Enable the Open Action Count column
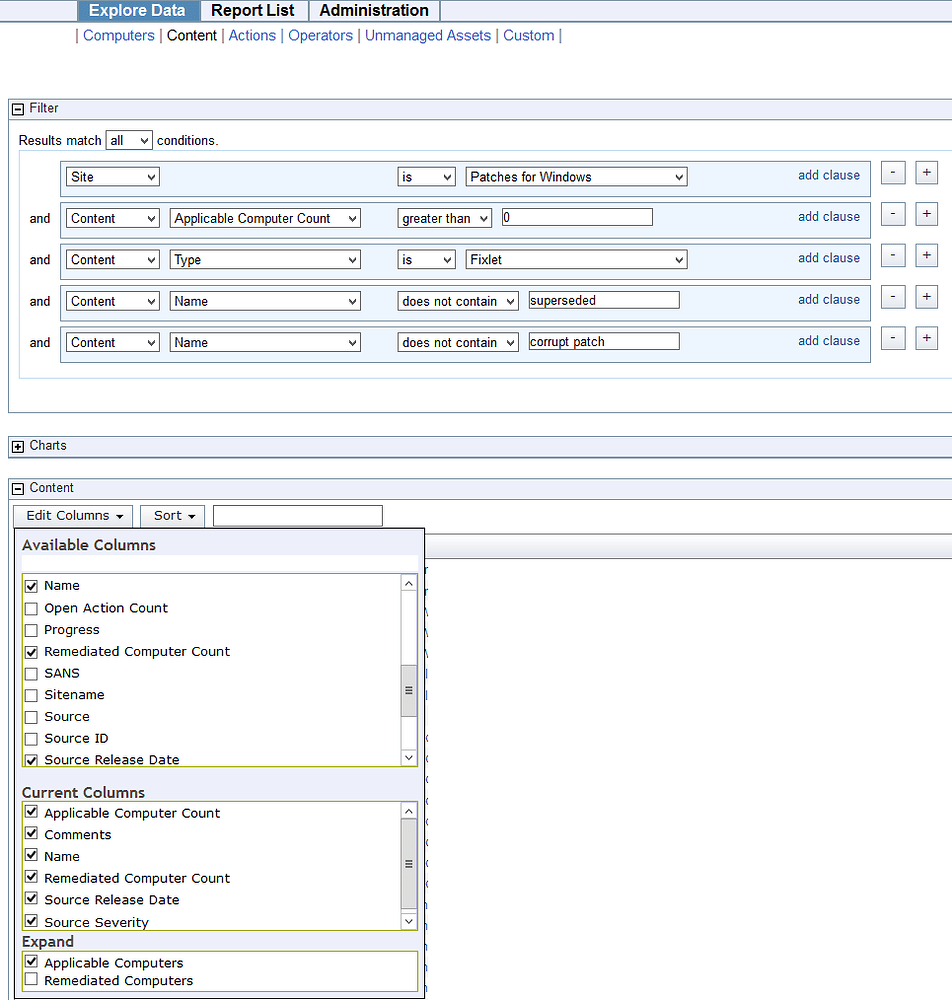Image resolution: width=952 pixels, height=1000 pixels. pos(31,608)
